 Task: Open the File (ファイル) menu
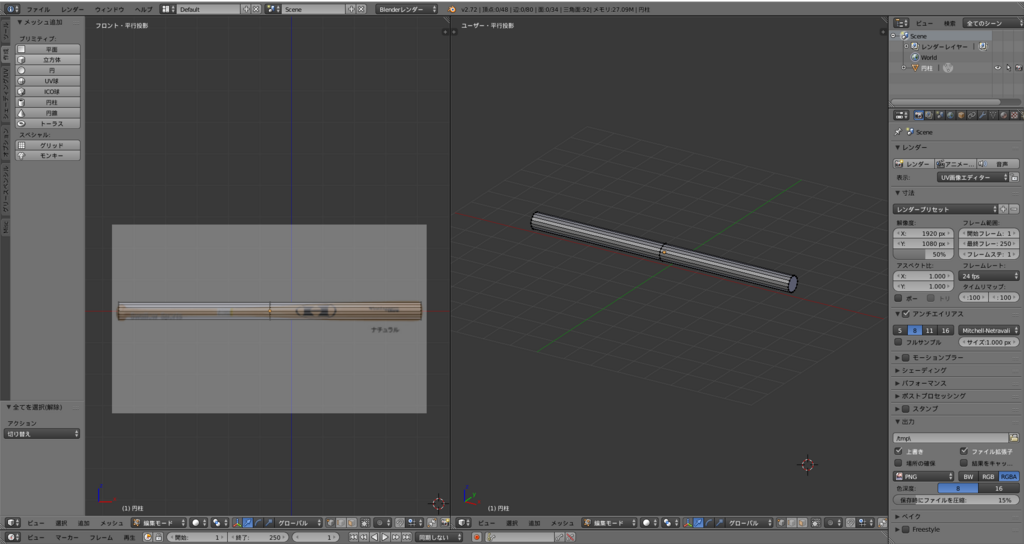[38, 9]
